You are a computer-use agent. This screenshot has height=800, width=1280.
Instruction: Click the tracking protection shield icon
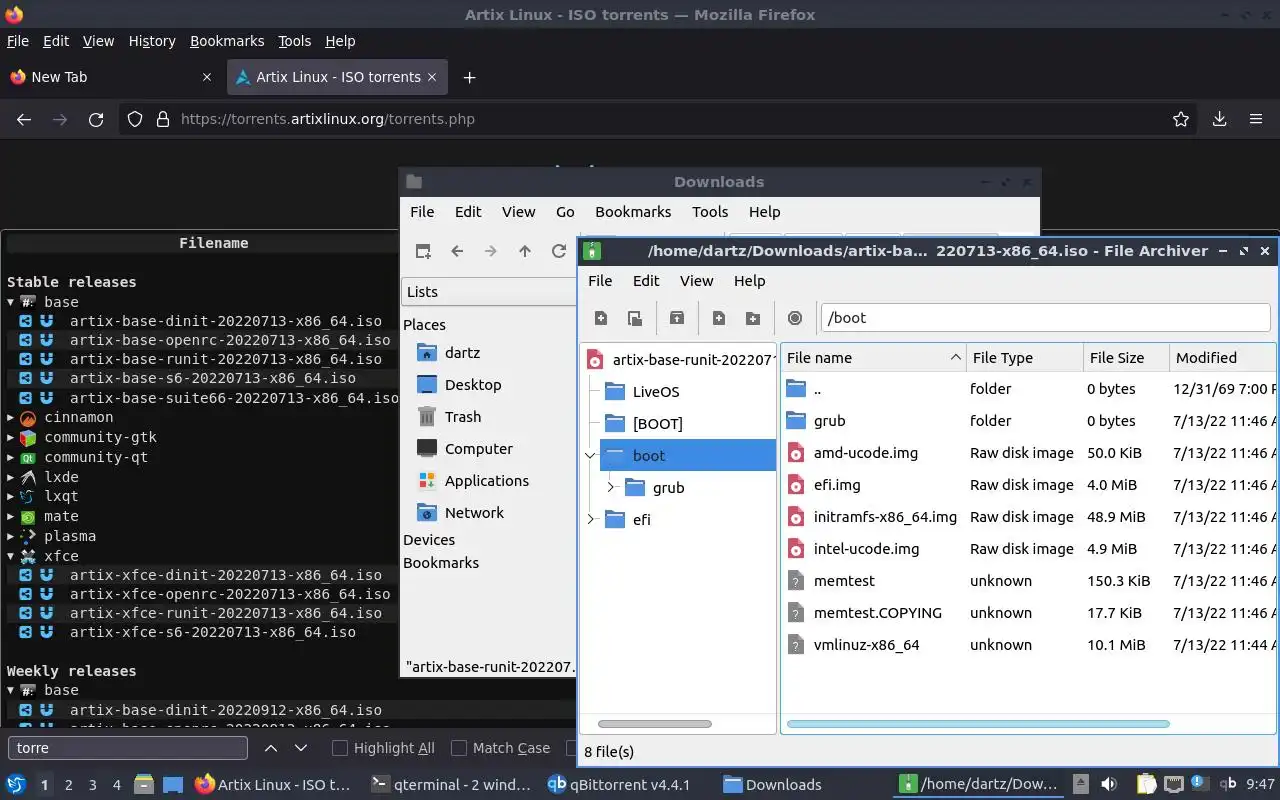(135, 119)
